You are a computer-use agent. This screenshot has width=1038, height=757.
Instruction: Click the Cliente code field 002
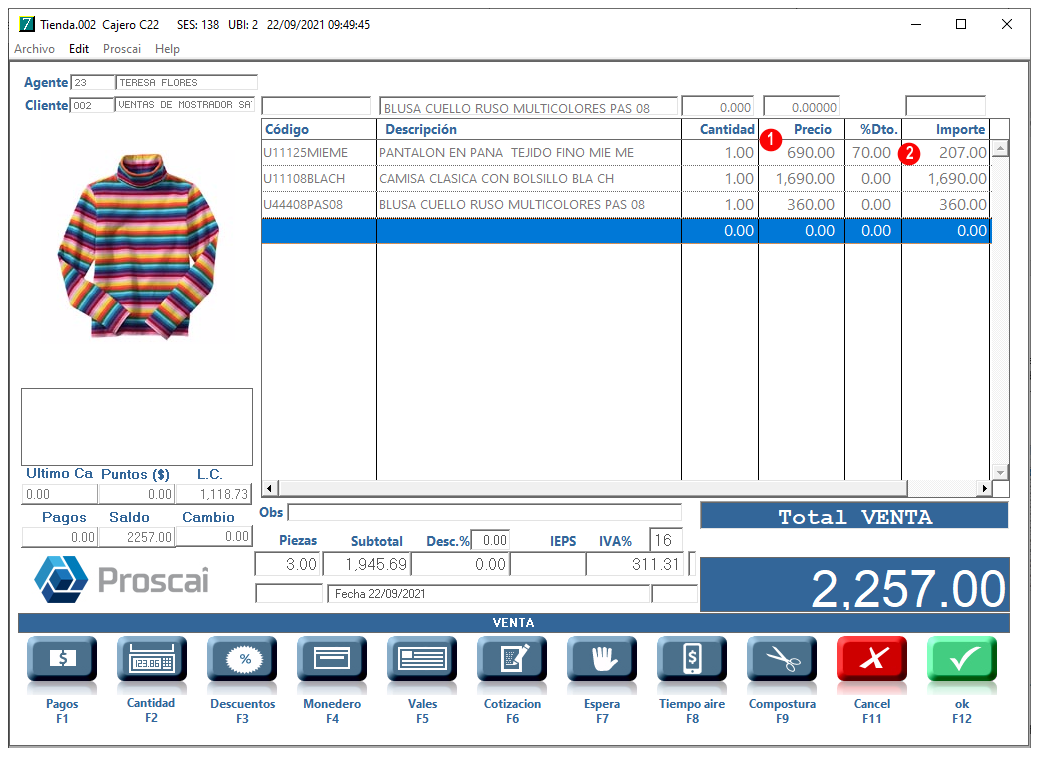[92, 105]
